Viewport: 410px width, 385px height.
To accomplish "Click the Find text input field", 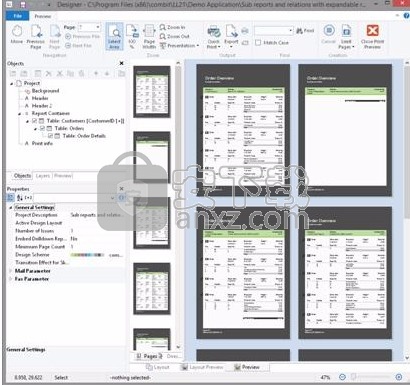I will pyautogui.click(x=271, y=31).
